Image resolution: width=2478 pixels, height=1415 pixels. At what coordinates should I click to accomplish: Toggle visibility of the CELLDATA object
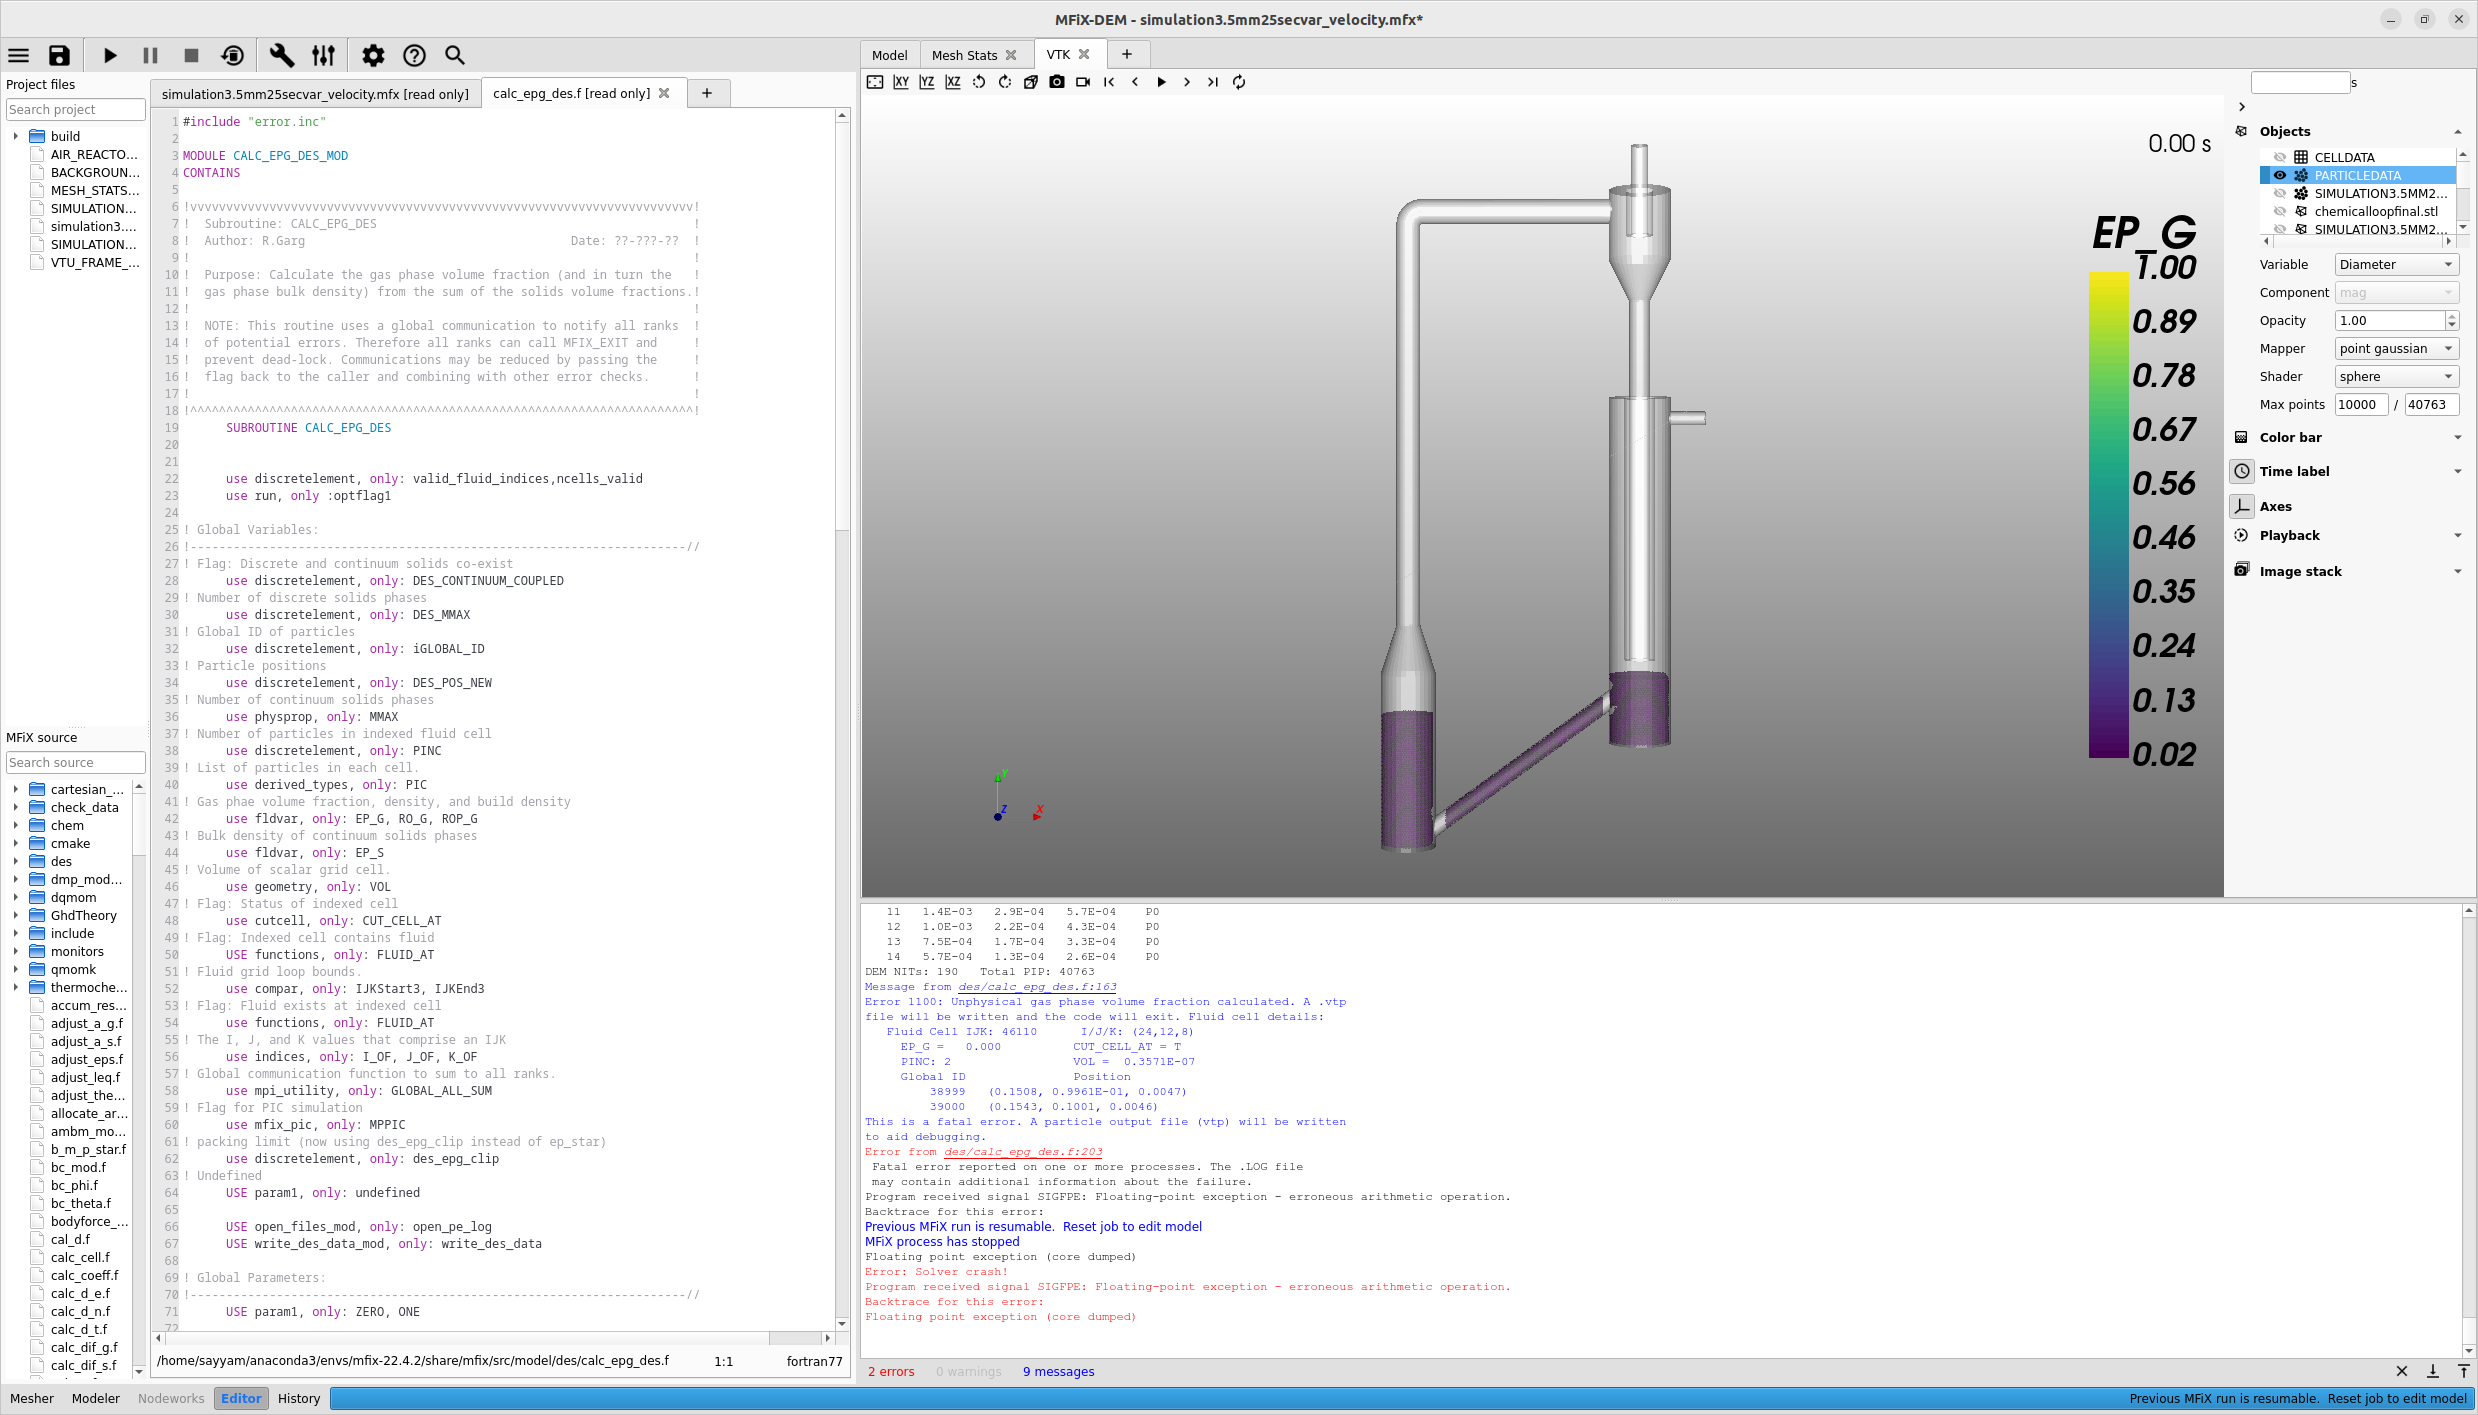[2280, 157]
